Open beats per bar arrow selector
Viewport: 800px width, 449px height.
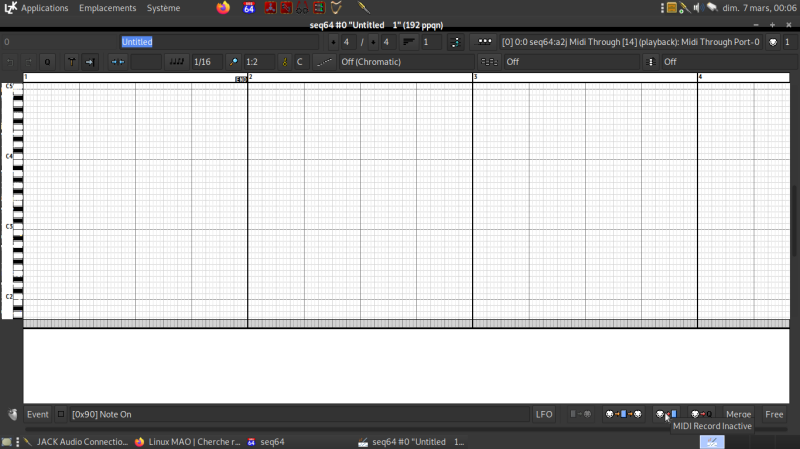pyautogui.click(x=333, y=42)
